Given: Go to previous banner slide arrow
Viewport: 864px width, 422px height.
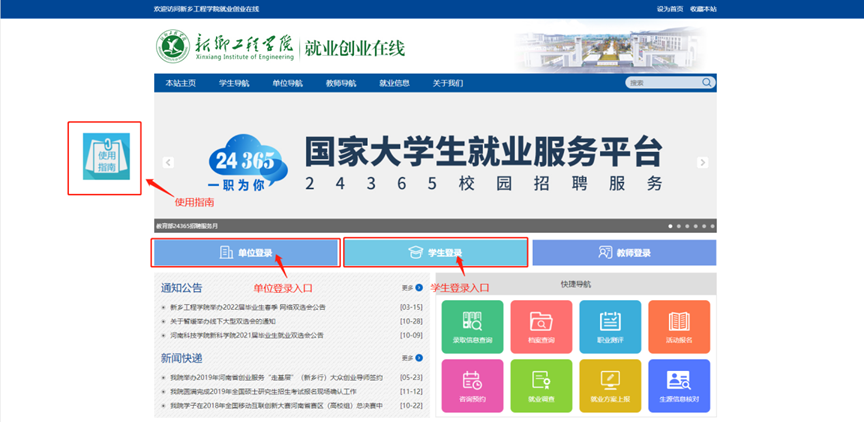Looking at the screenshot, I should coord(168,162).
